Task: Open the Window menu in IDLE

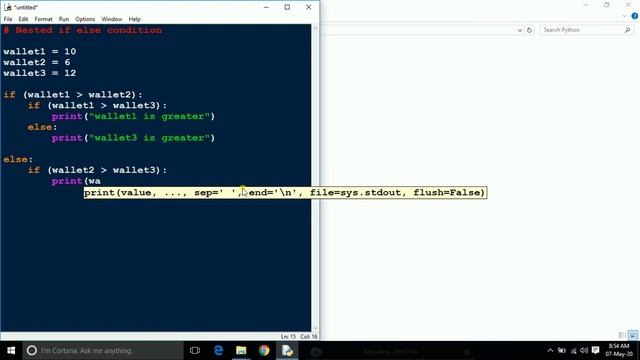Action: [x=112, y=19]
